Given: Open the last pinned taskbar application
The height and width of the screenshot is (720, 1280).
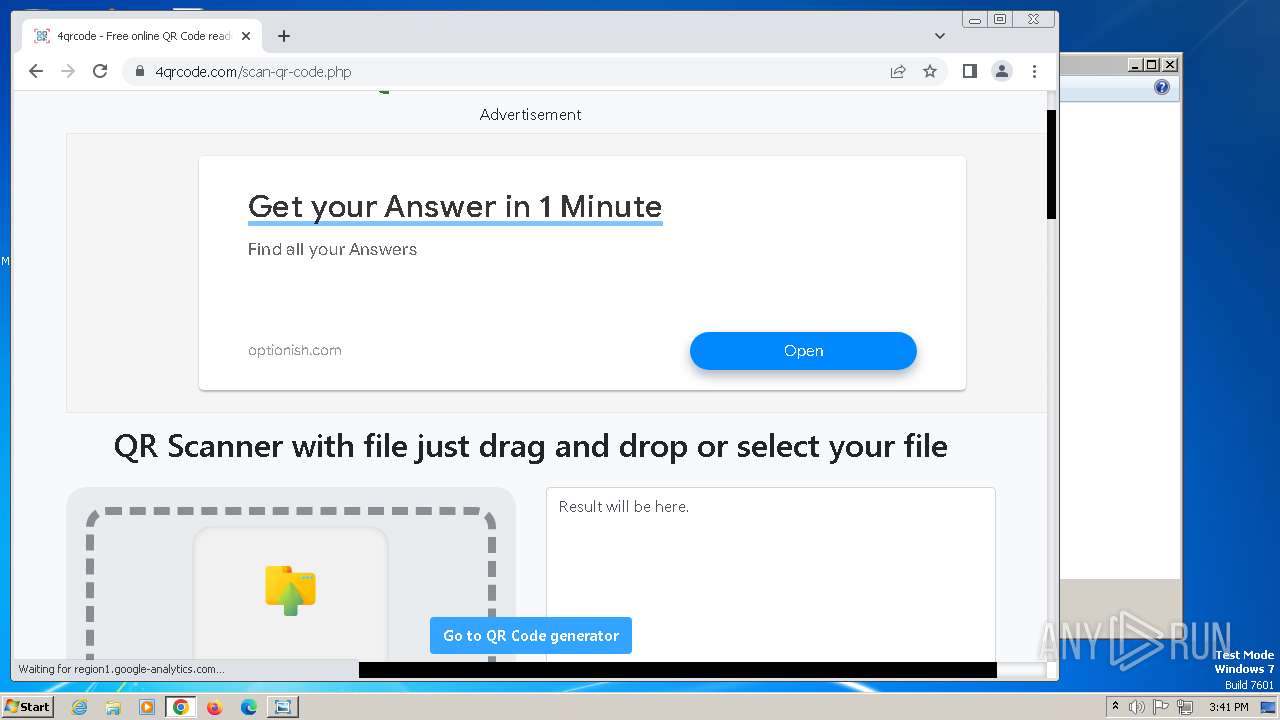Looking at the screenshot, I should tap(283, 707).
